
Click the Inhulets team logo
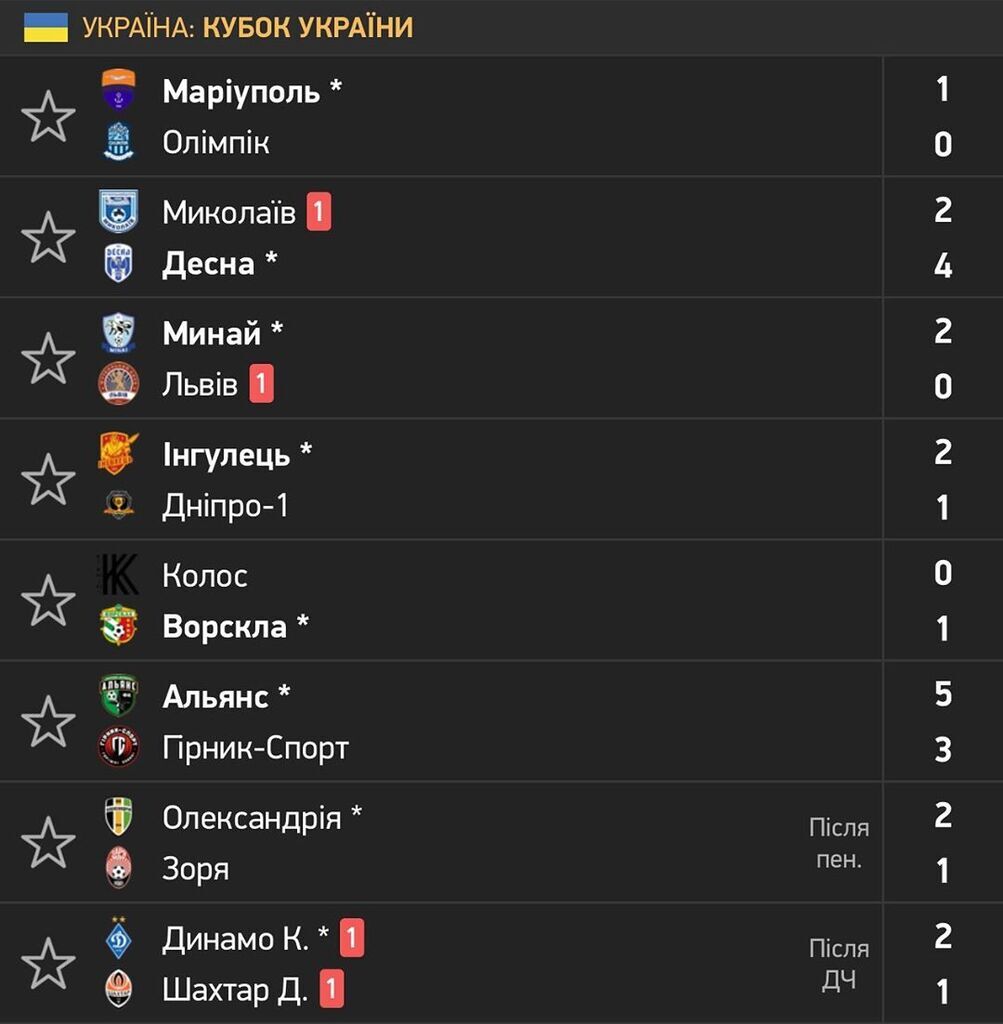118,453
